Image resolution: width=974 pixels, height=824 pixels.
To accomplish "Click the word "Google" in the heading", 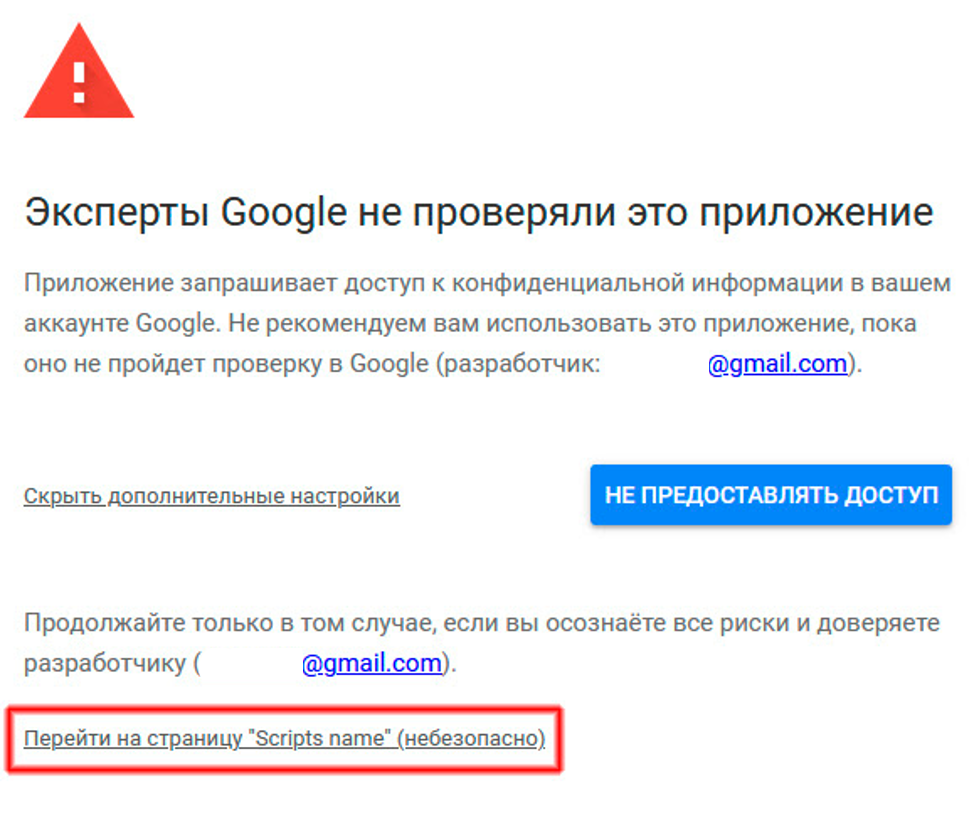I will tap(284, 212).
